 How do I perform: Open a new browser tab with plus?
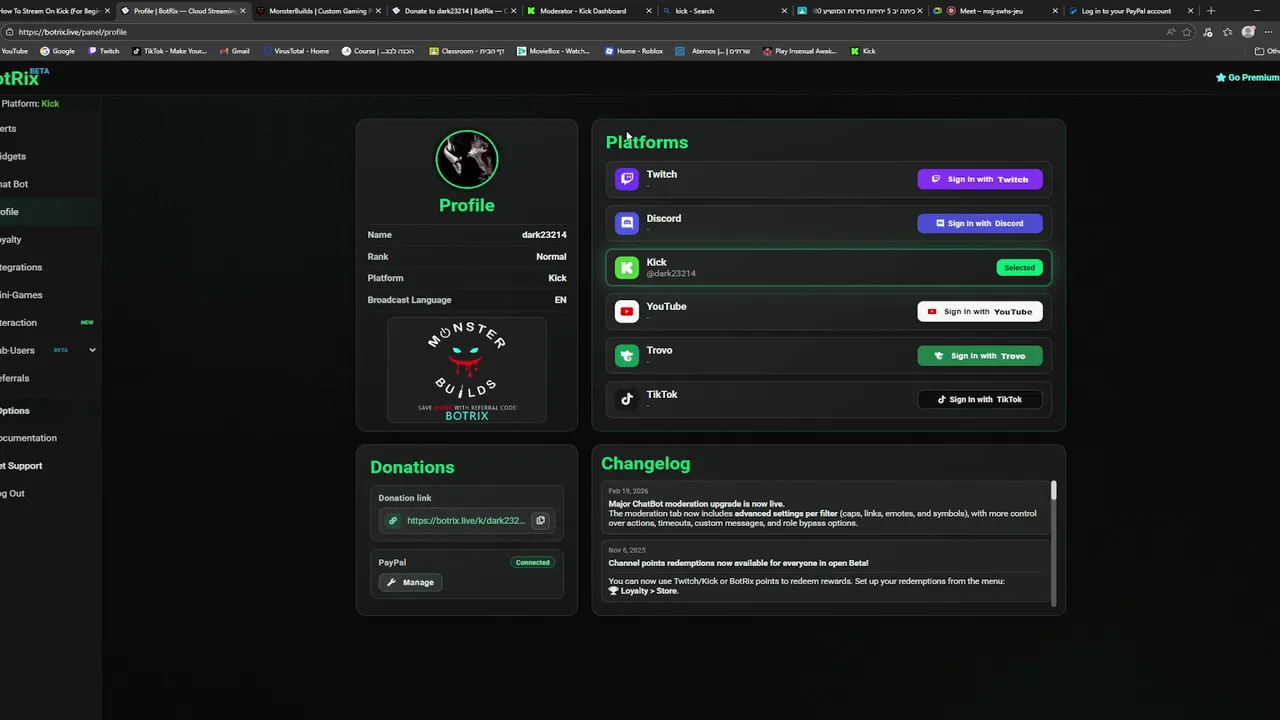coord(1211,11)
